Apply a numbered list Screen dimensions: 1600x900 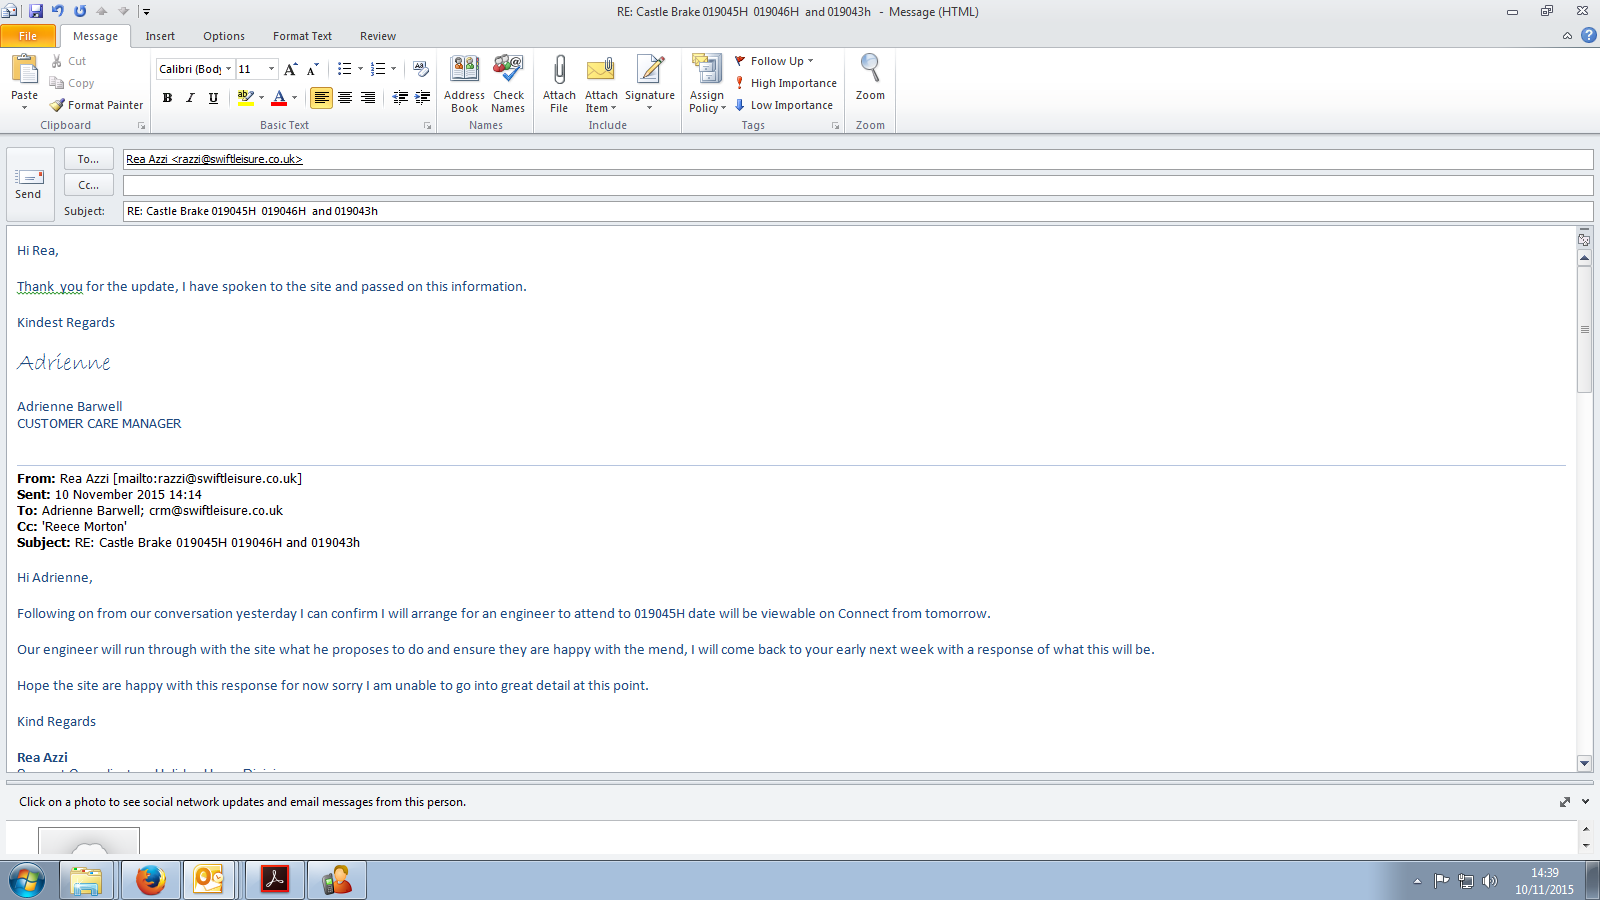click(377, 69)
